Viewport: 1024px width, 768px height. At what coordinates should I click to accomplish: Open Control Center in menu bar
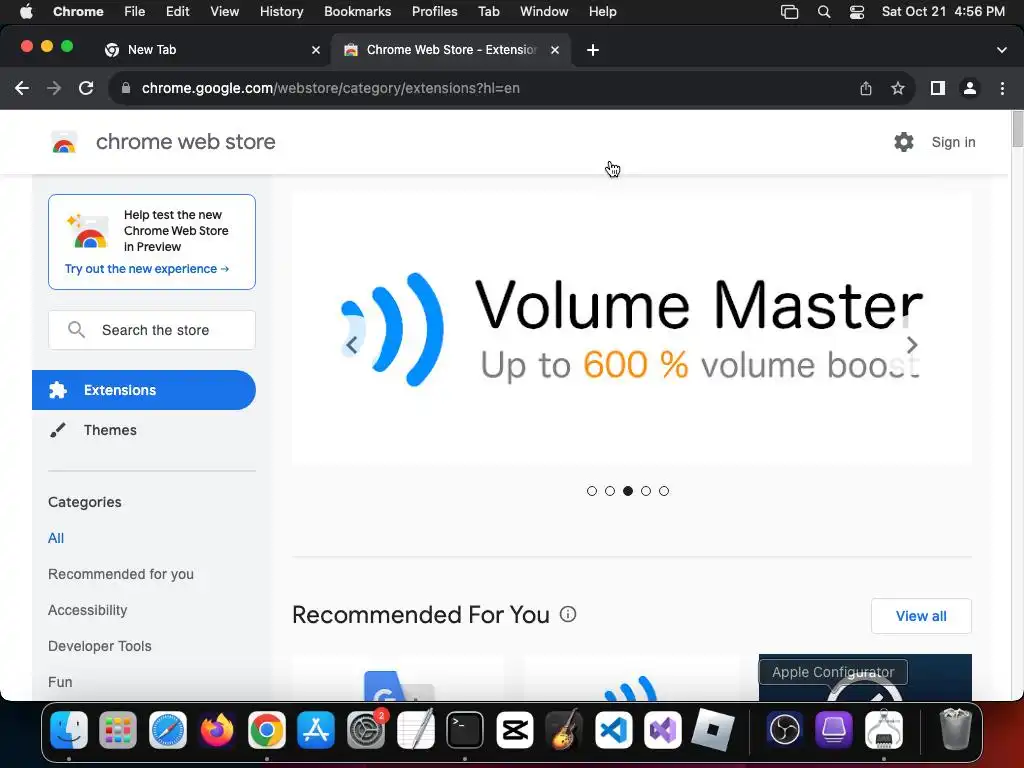click(857, 12)
